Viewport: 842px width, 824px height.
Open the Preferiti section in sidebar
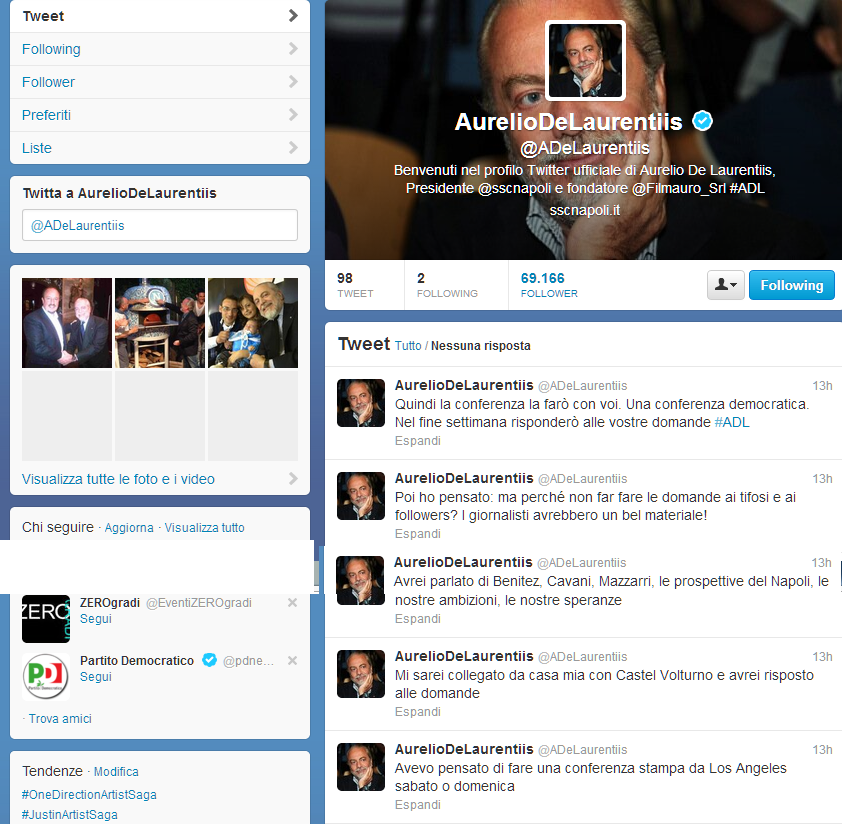[160, 115]
